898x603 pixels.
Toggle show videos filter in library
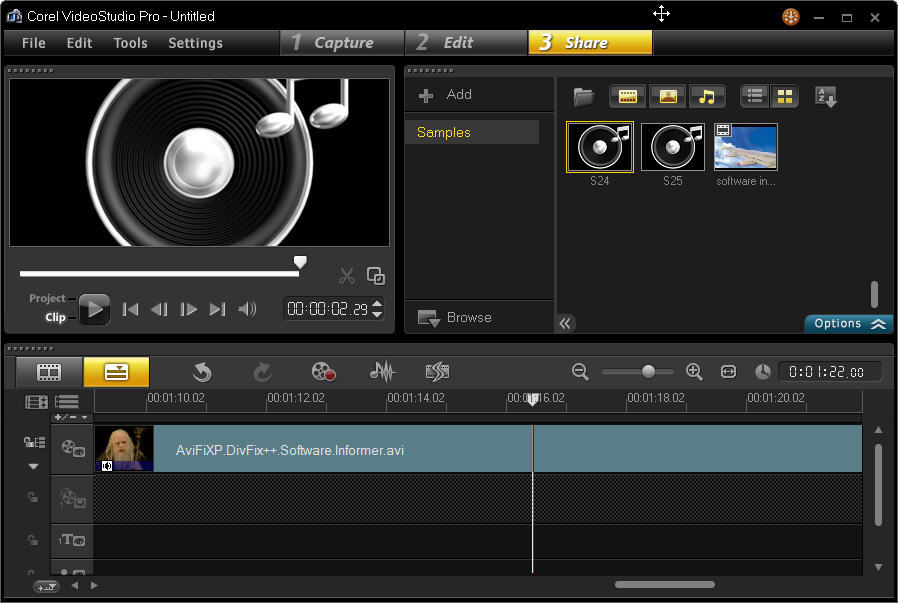628,96
